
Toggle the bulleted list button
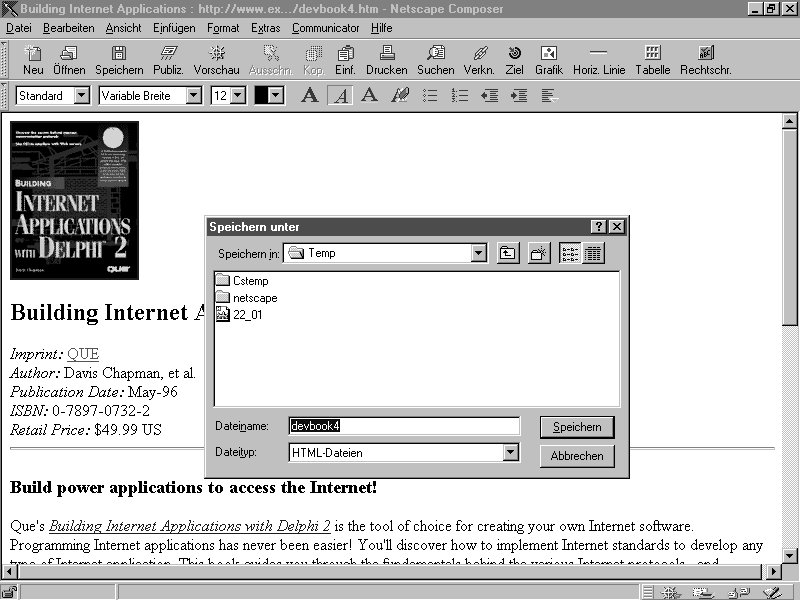click(x=431, y=96)
